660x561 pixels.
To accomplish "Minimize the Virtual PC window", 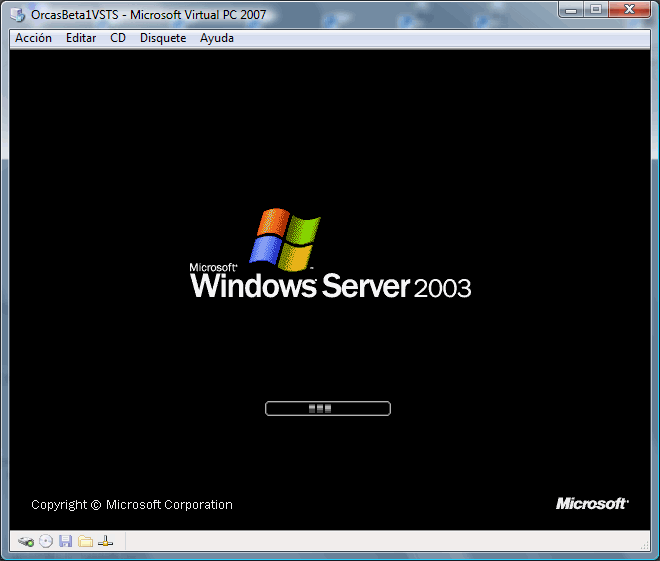I will (571, 9).
